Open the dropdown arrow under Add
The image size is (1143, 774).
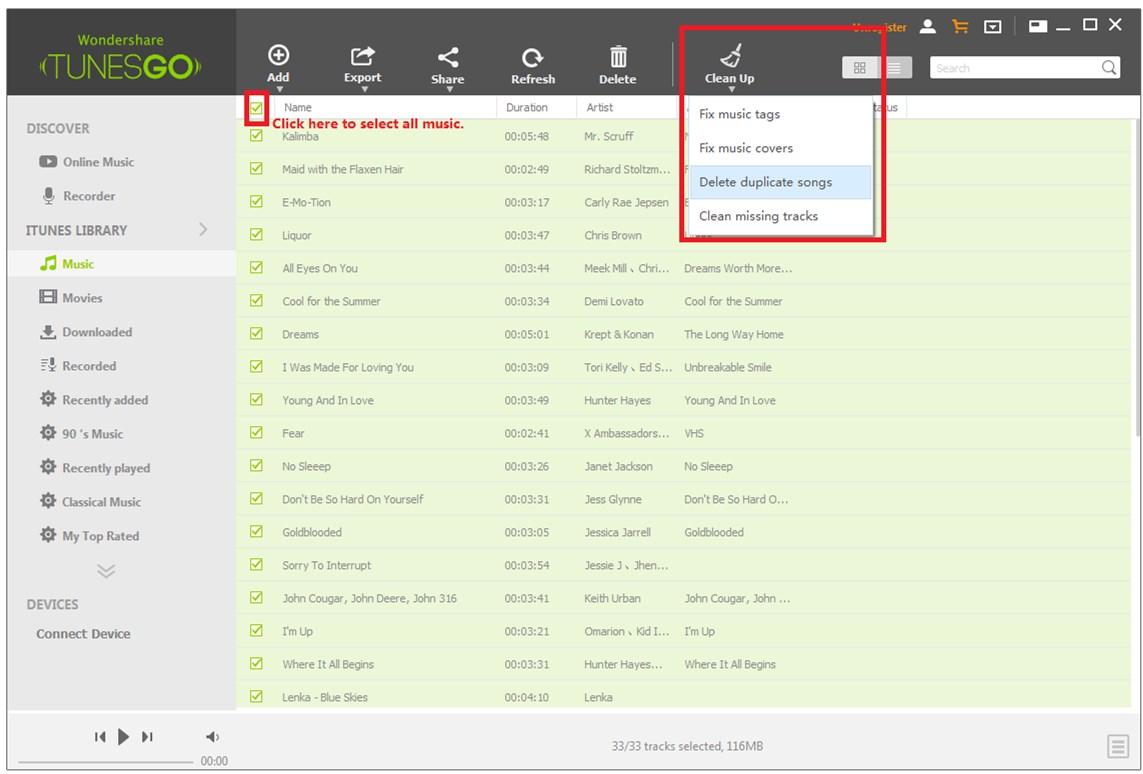point(278,90)
